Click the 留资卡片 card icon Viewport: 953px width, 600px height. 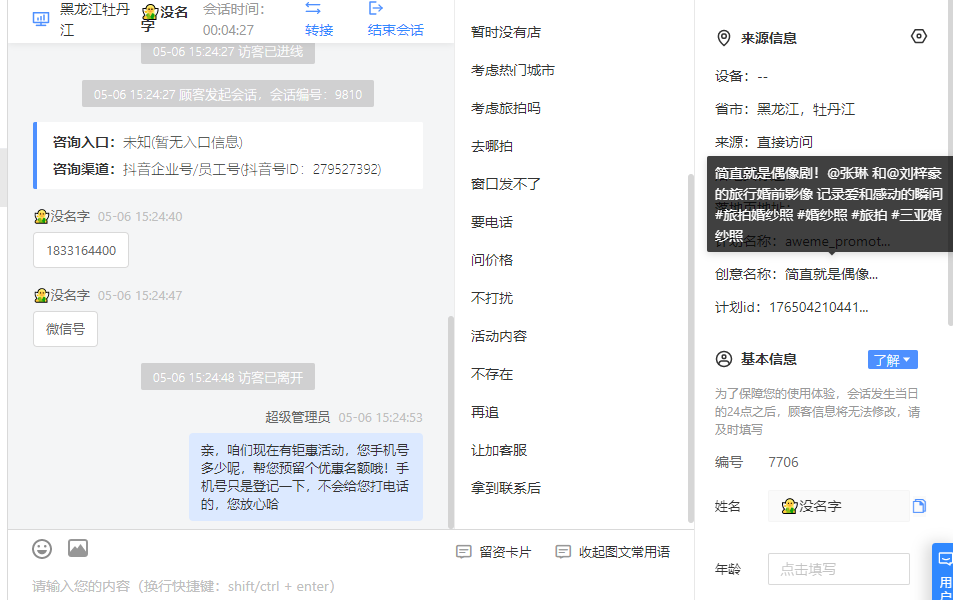(x=464, y=552)
